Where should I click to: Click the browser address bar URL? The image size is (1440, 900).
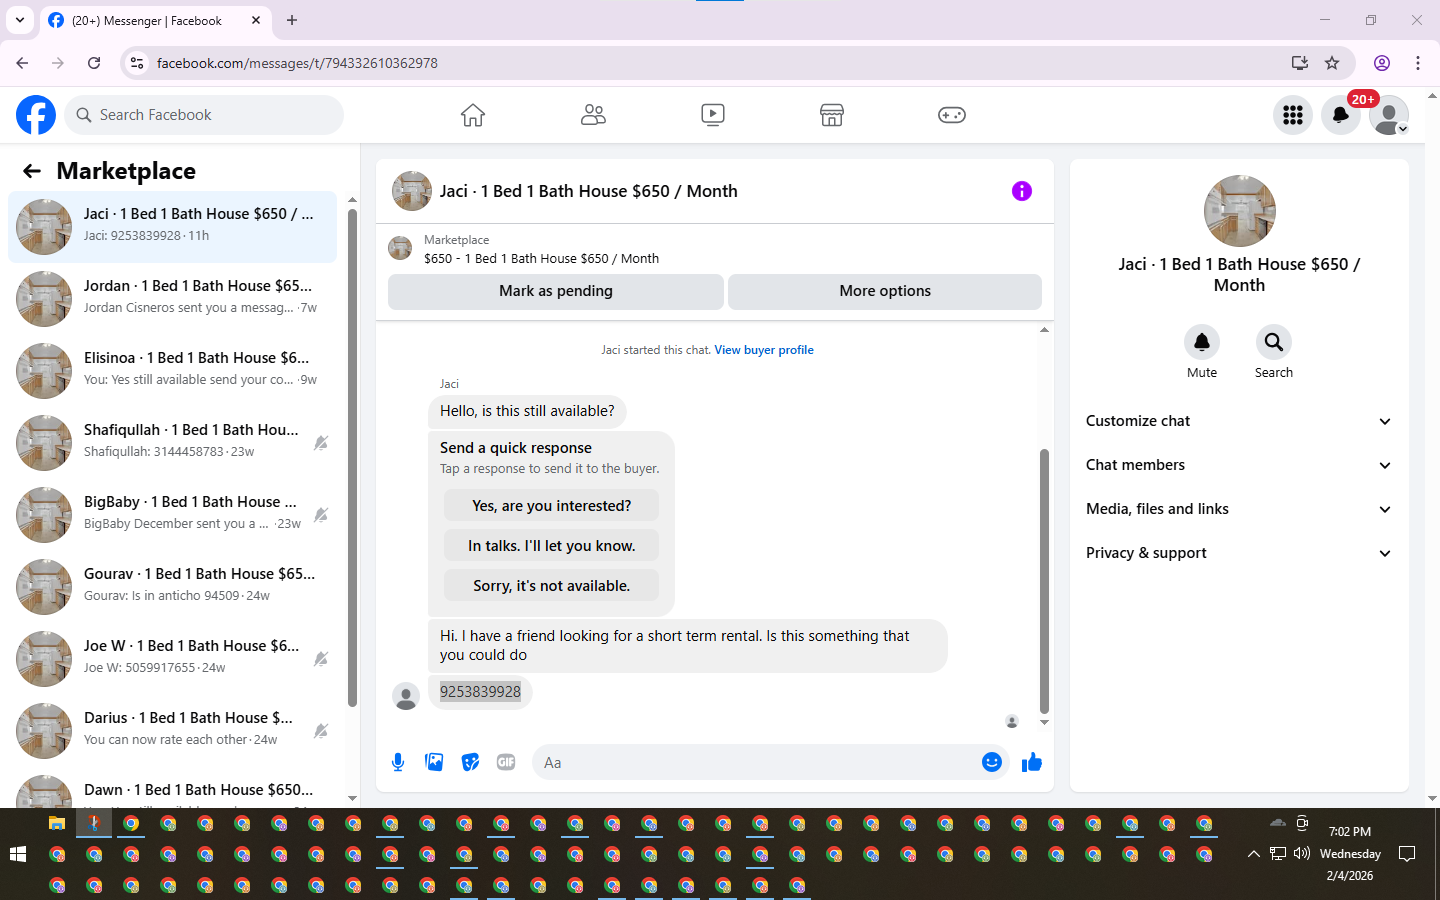pos(297,63)
